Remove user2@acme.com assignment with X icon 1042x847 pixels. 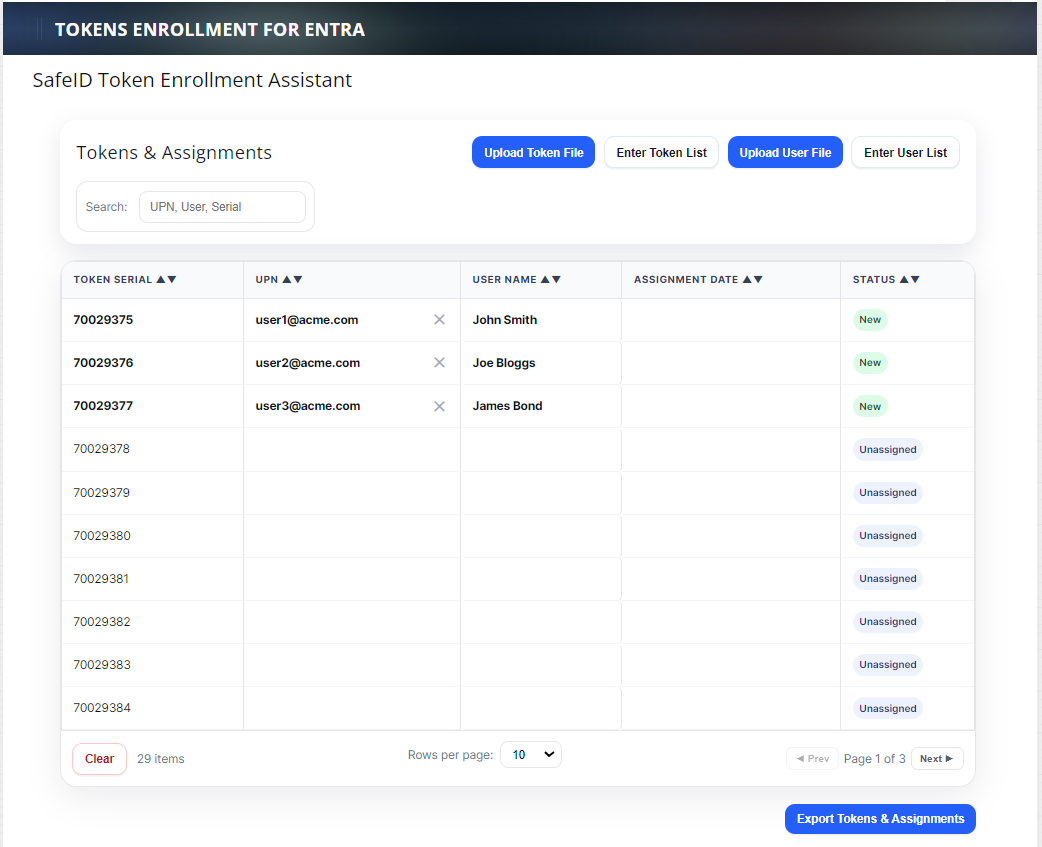tap(439, 363)
